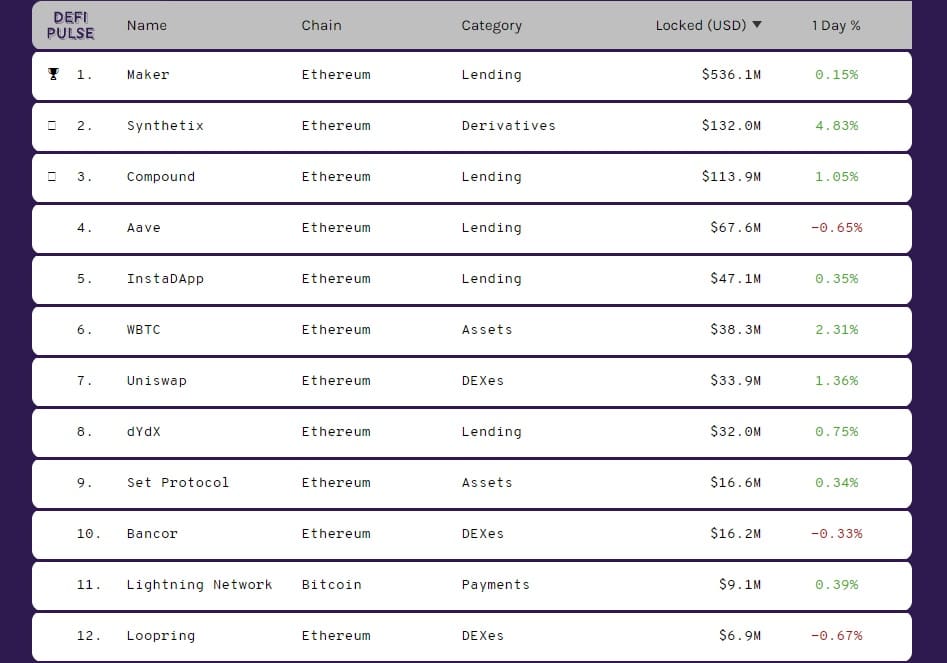Select the Uniswap row
The height and width of the screenshot is (663, 947).
(472, 382)
